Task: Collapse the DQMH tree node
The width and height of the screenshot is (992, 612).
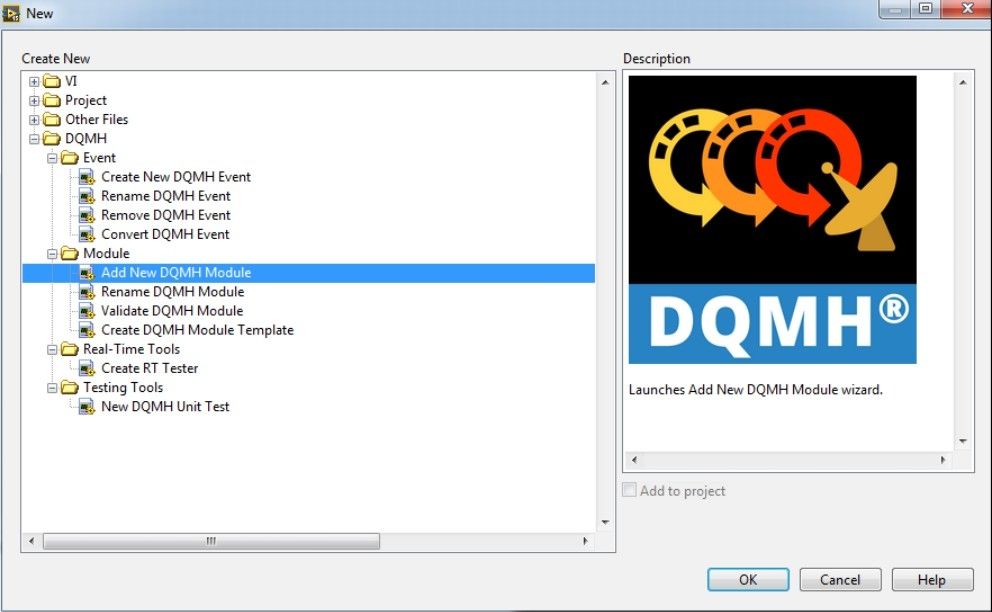Action: point(34,139)
